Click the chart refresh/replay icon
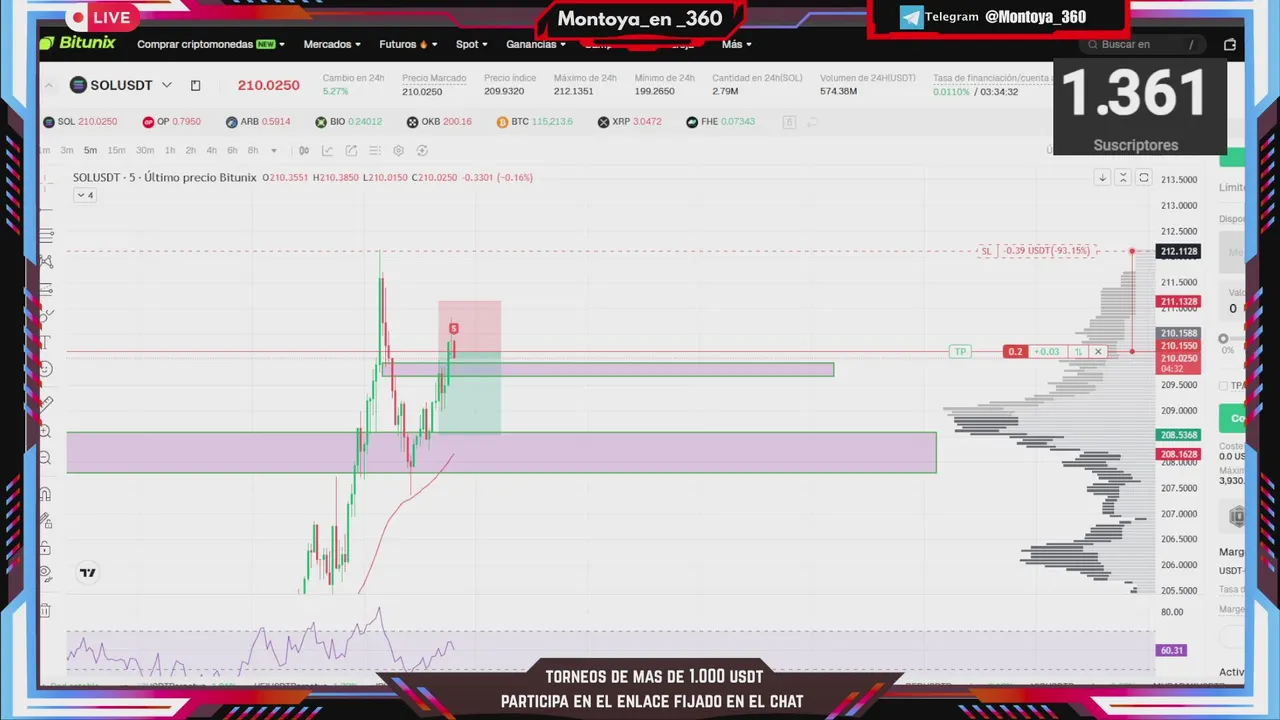1280x720 pixels. (x=422, y=151)
